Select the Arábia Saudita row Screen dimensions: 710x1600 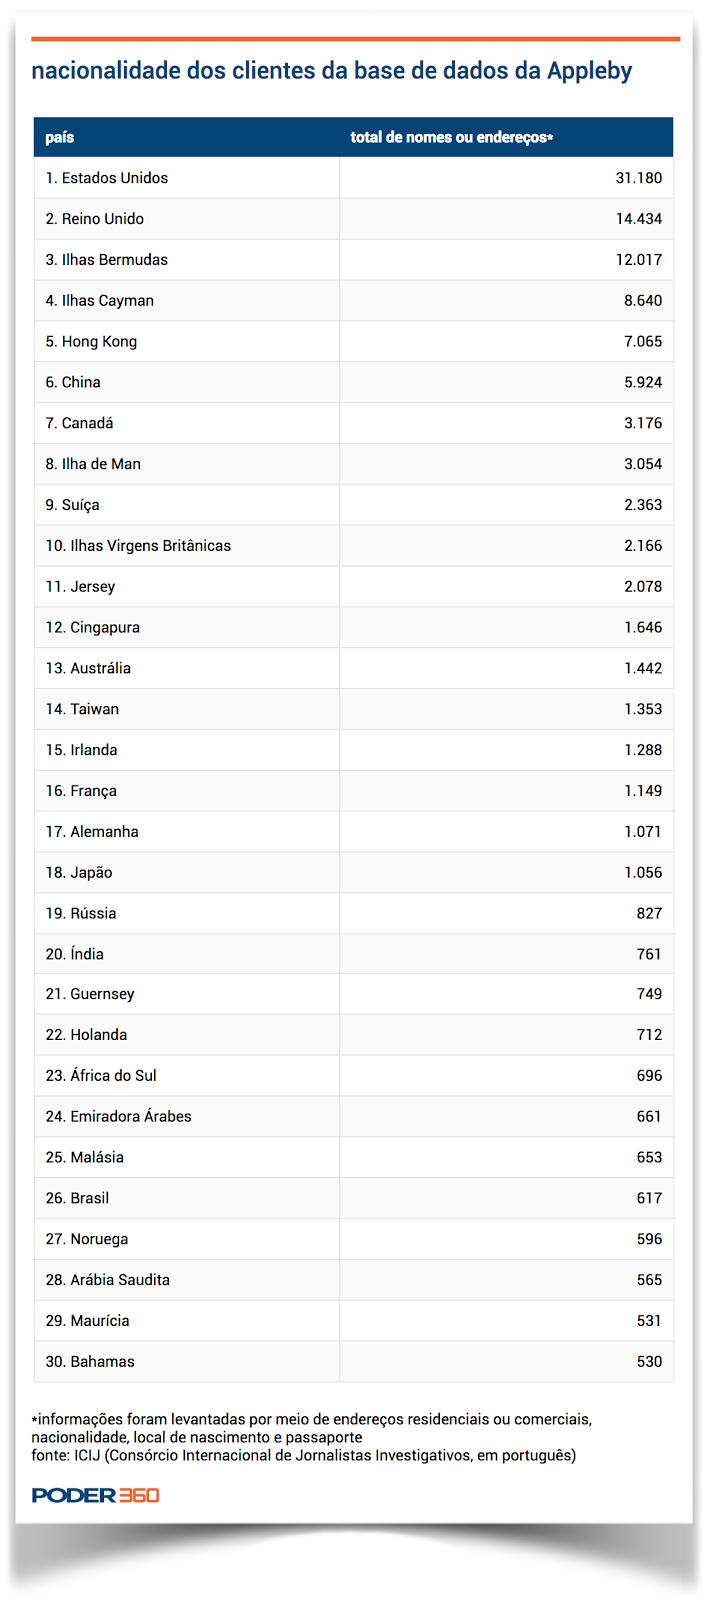pos(354,1280)
